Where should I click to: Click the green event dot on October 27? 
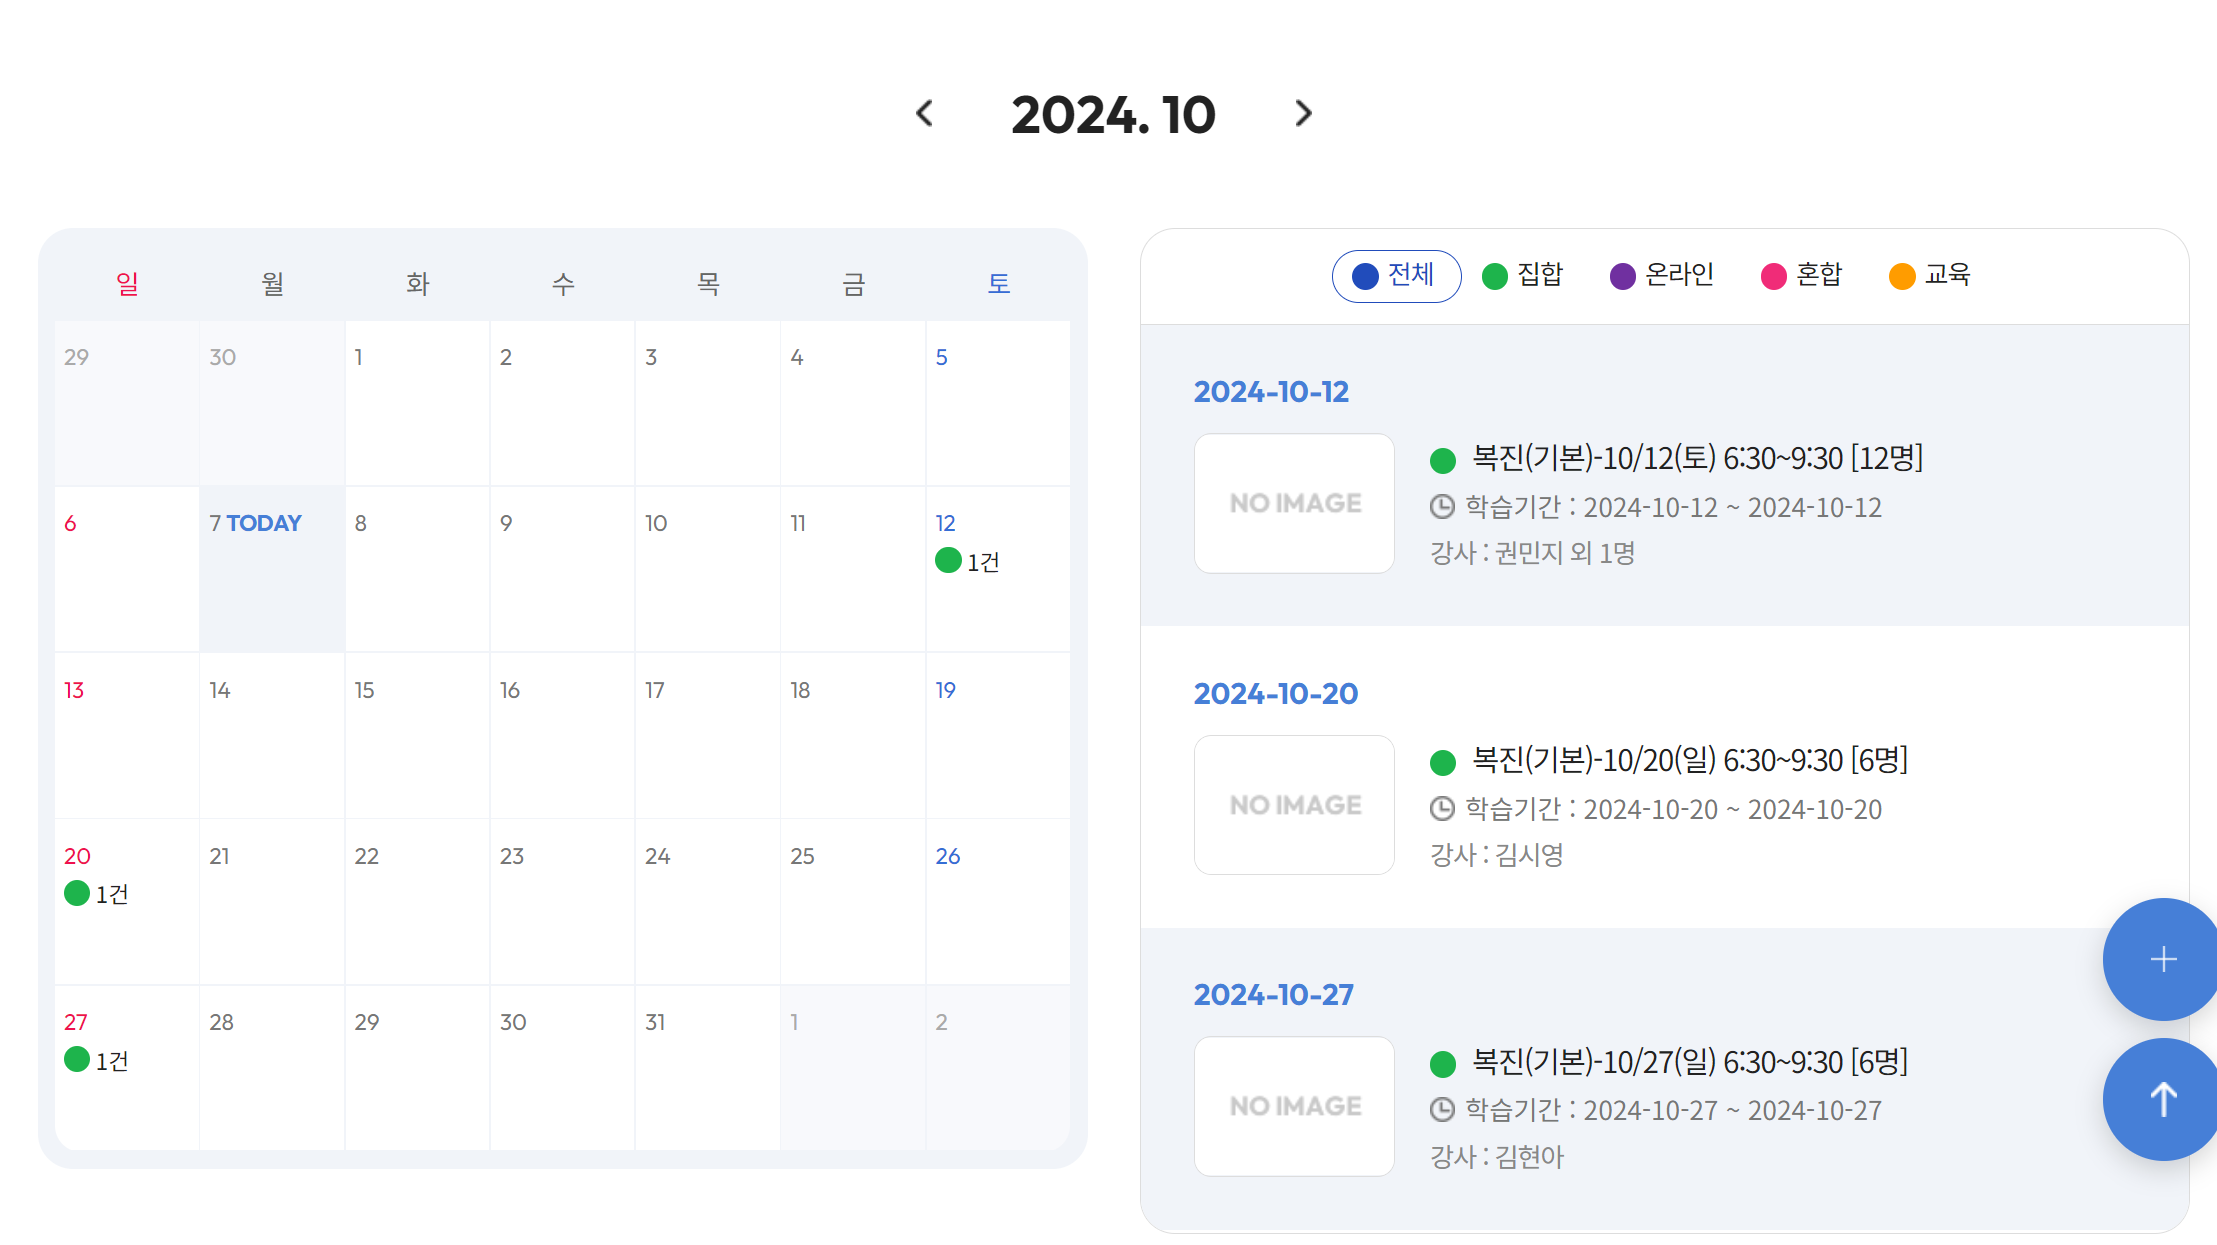77,1059
